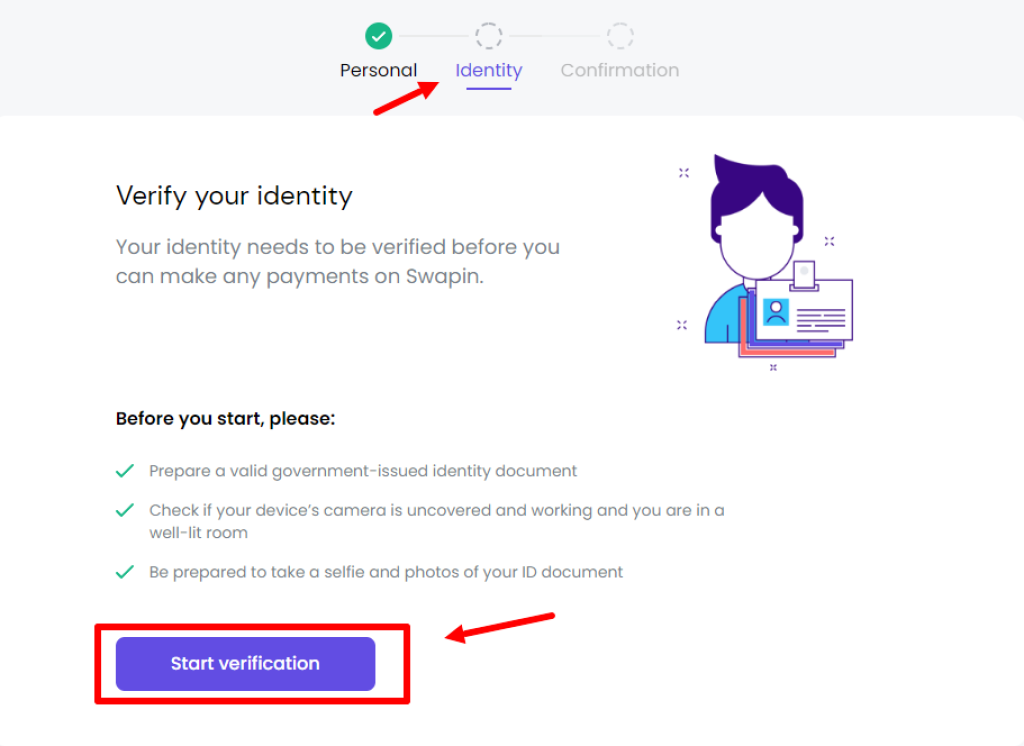
Task: Click the text about payments on Swapin
Action: (338, 261)
